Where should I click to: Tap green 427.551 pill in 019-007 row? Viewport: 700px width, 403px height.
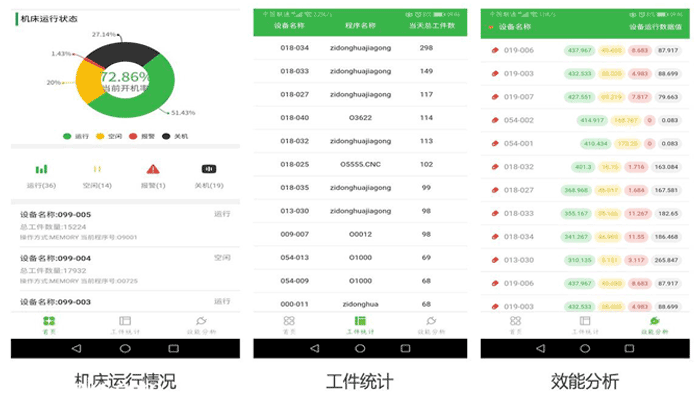pos(579,97)
